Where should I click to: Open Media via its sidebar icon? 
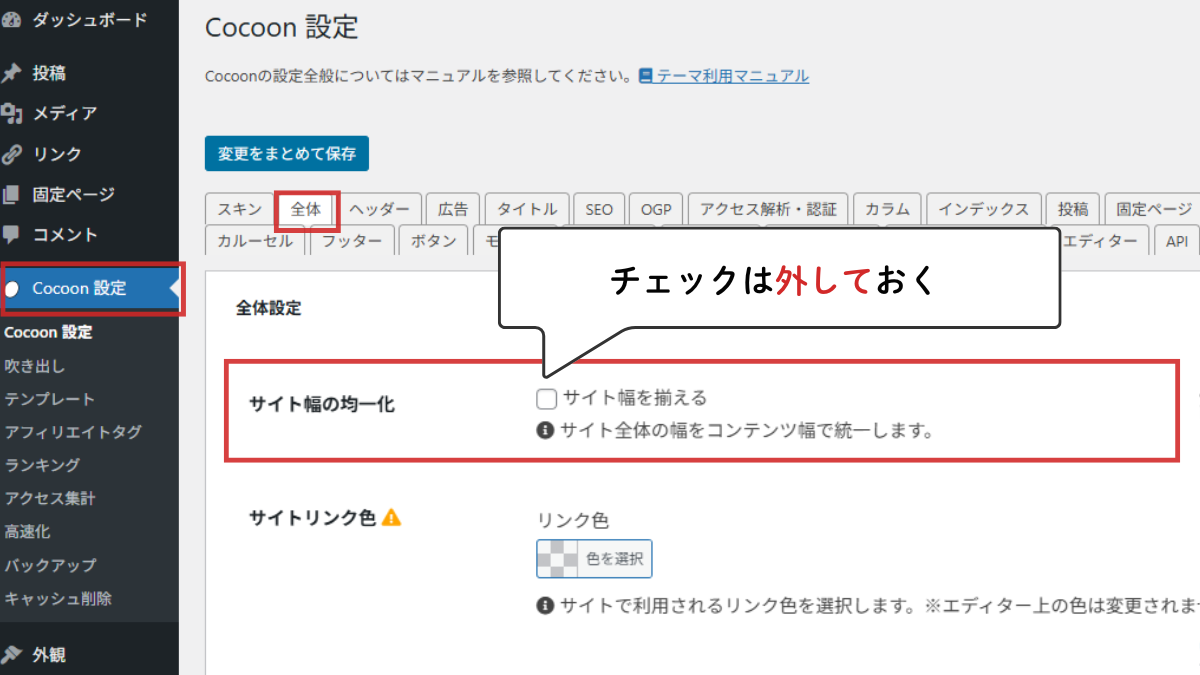click(x=12, y=114)
